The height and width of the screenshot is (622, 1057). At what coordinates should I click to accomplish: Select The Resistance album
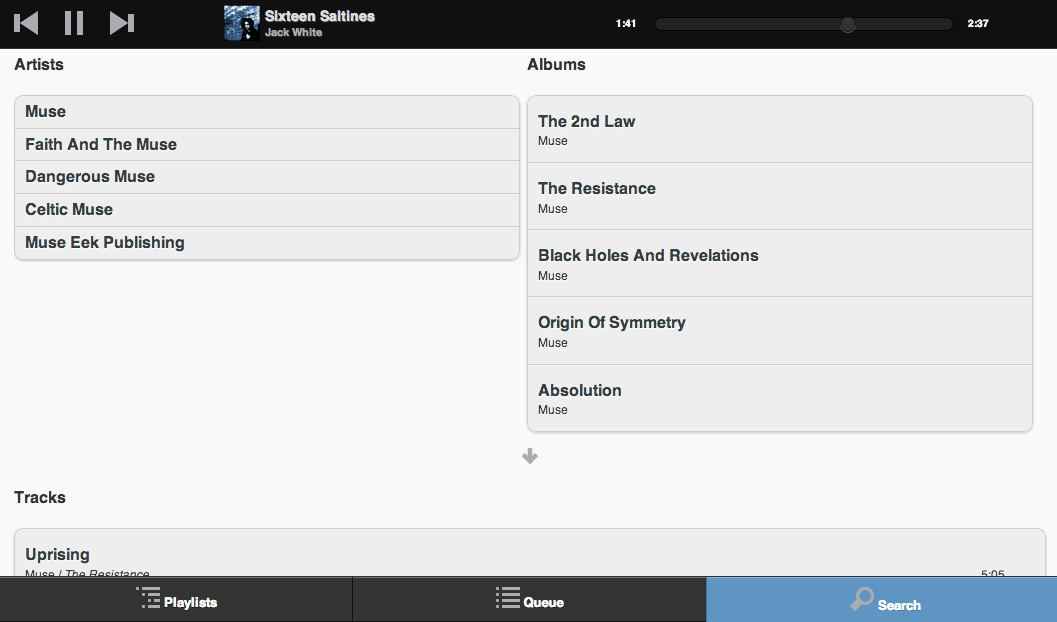pyautogui.click(x=779, y=196)
